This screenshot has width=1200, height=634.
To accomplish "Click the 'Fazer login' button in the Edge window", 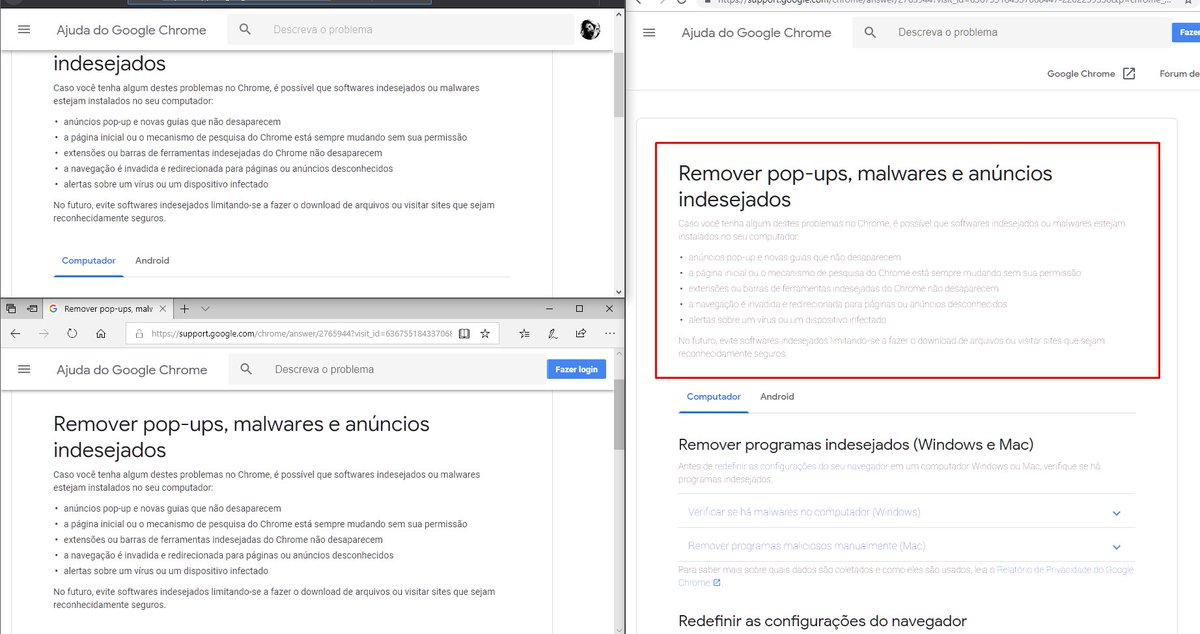I will (577, 369).
